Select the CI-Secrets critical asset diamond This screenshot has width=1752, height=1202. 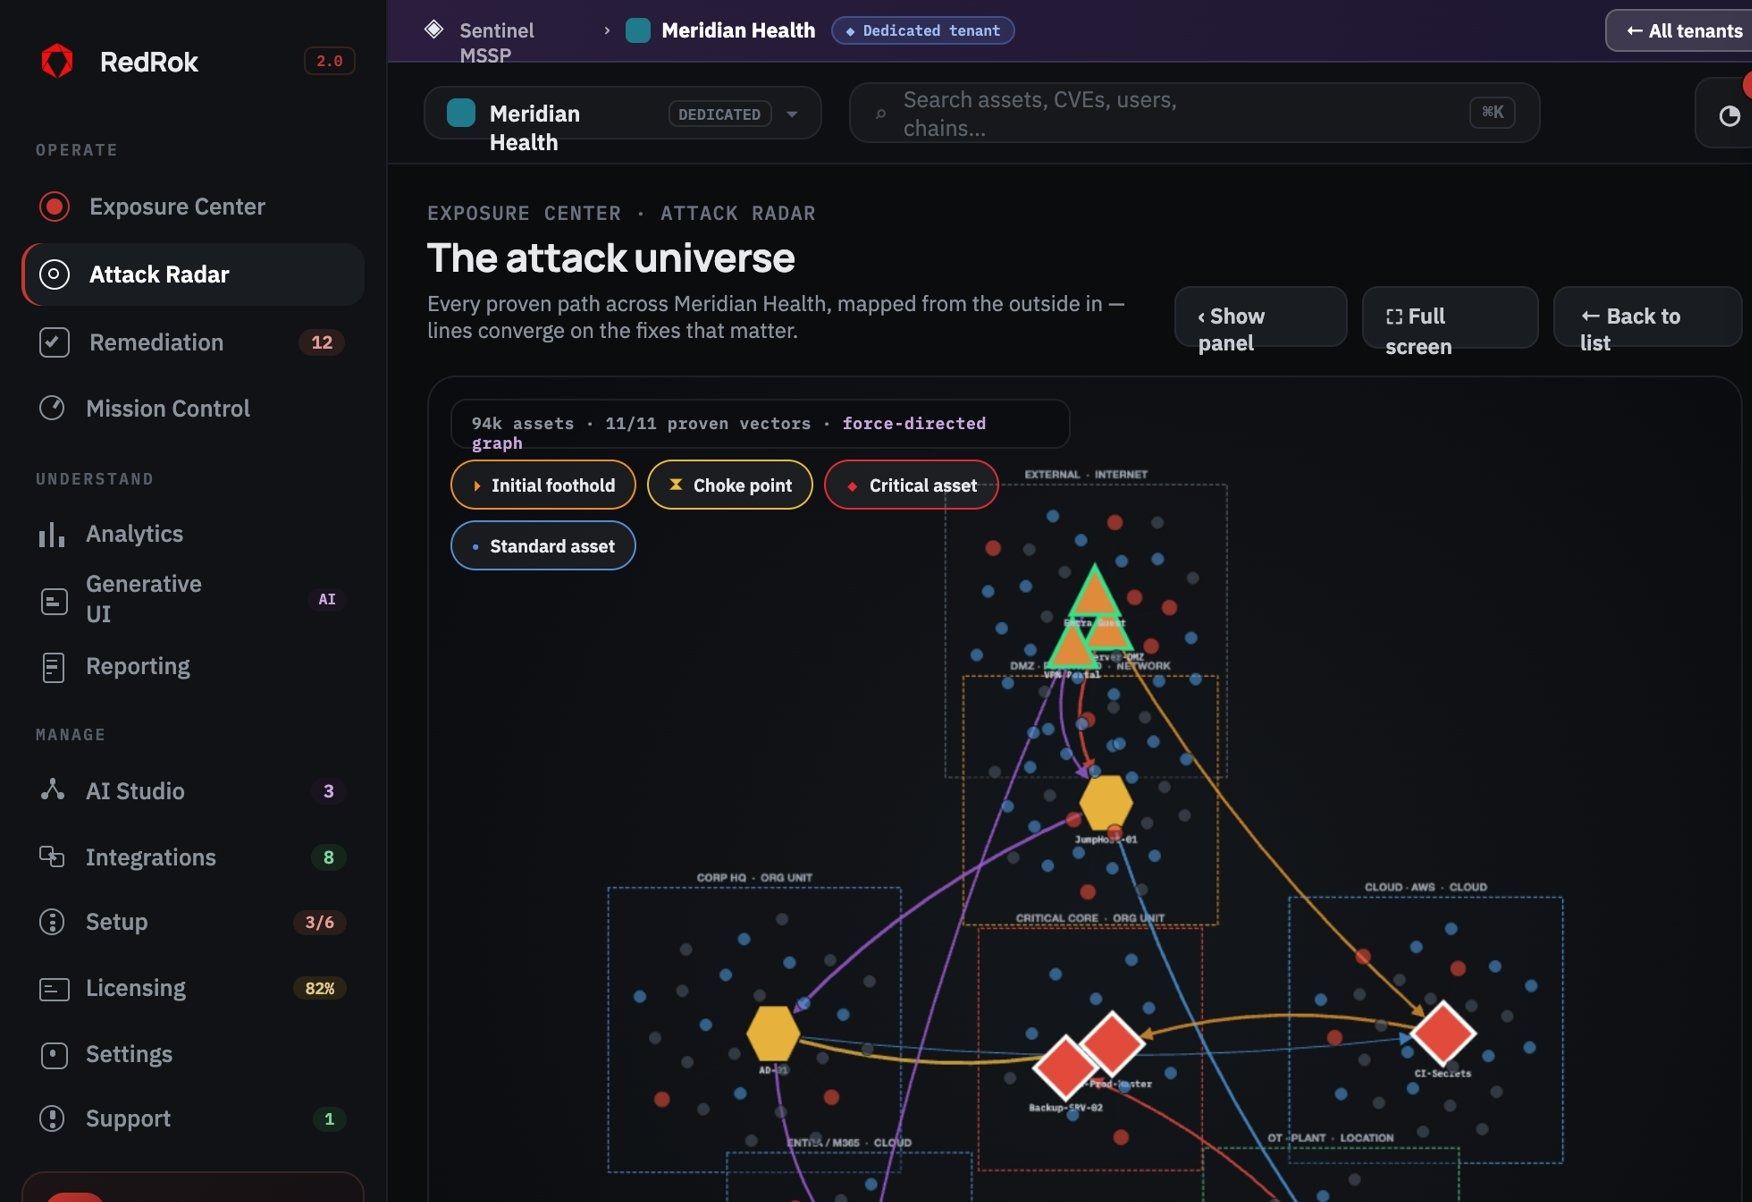1443,1032
